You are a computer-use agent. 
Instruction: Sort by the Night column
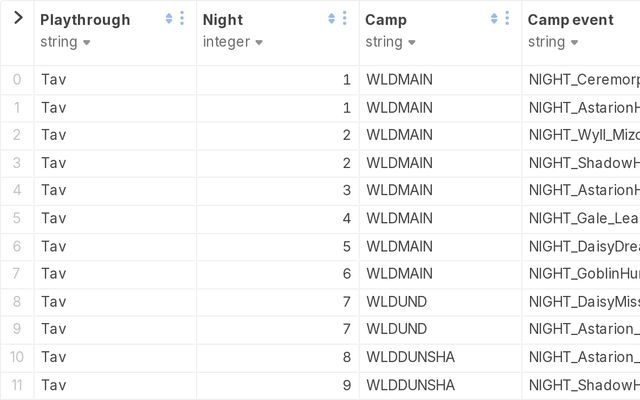coord(331,19)
